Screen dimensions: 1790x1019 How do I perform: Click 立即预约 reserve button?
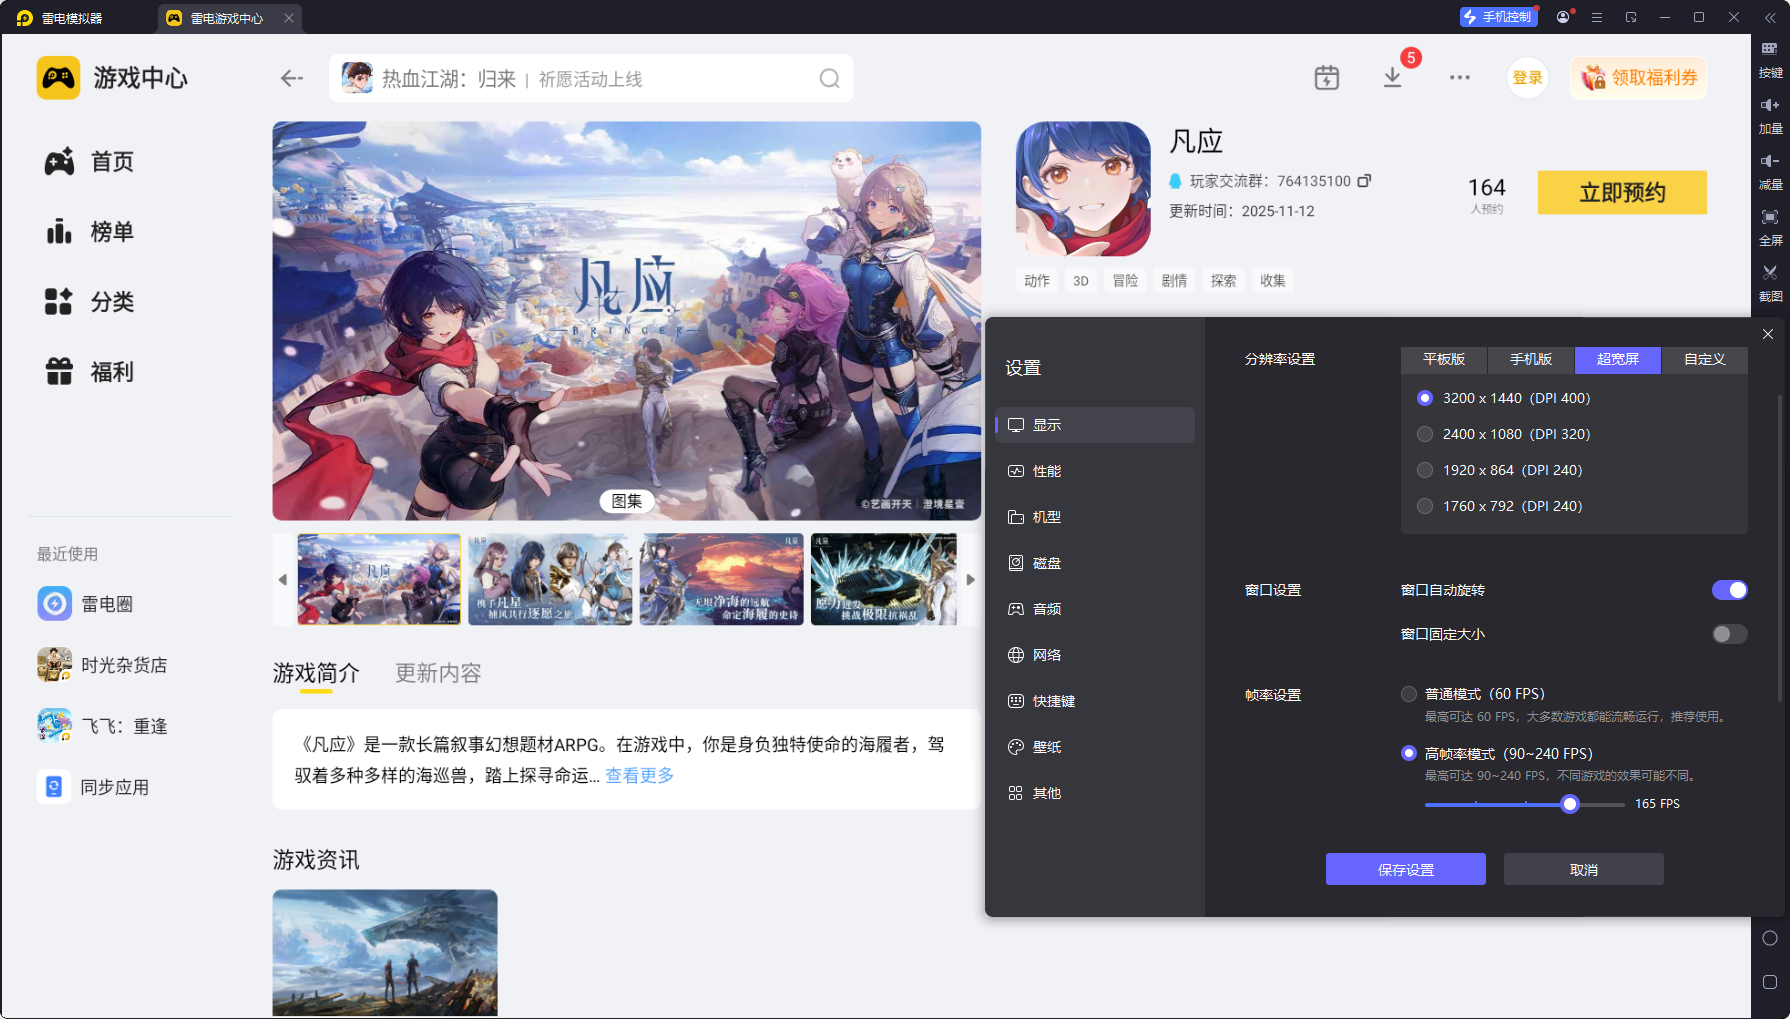coord(1622,192)
